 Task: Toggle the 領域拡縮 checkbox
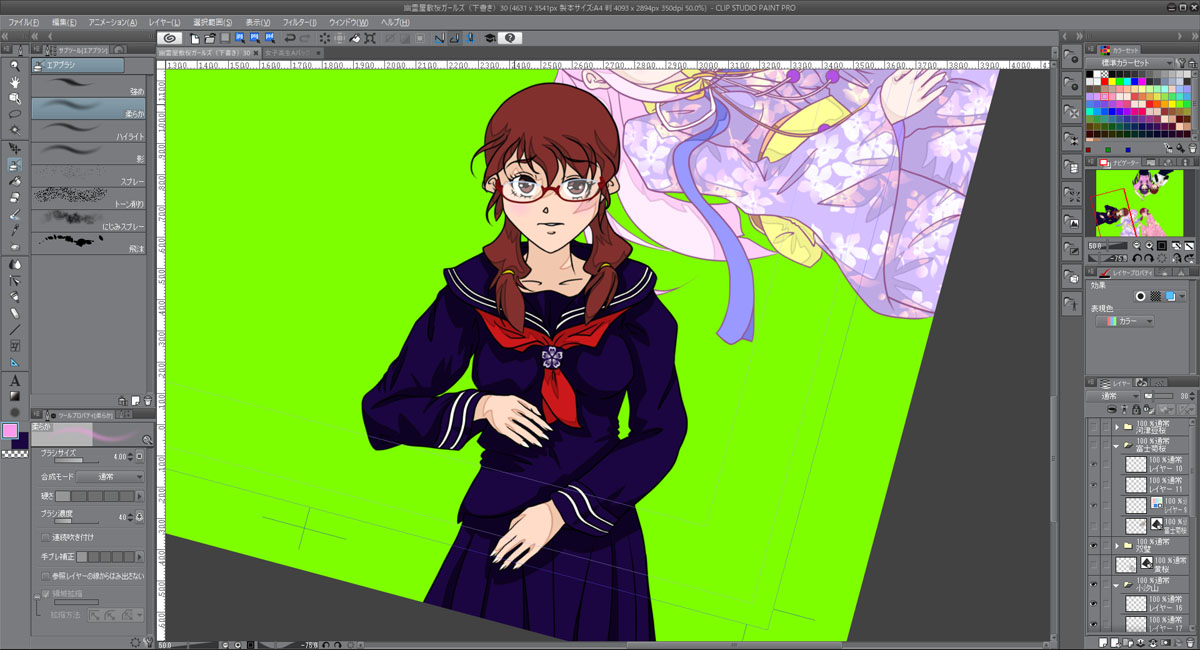click(46, 593)
